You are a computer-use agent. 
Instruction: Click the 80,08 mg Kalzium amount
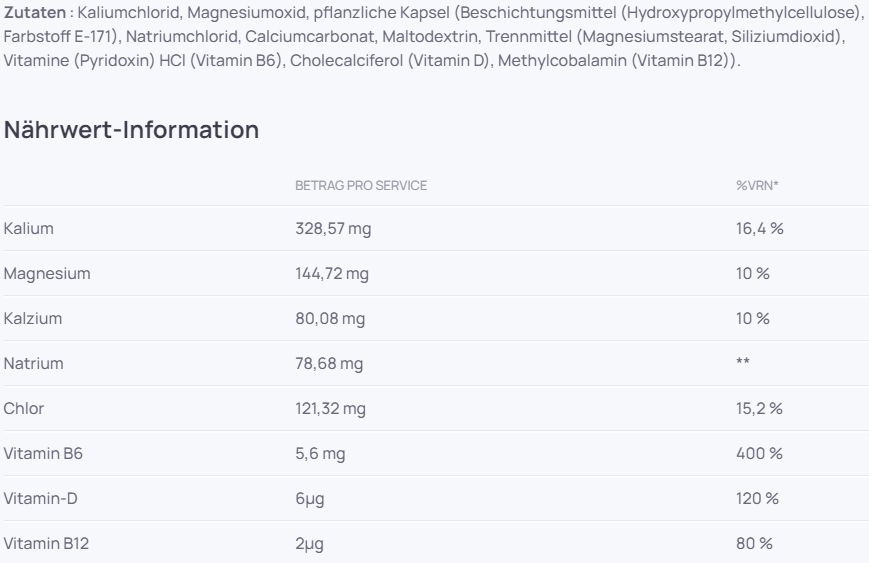[330, 319]
